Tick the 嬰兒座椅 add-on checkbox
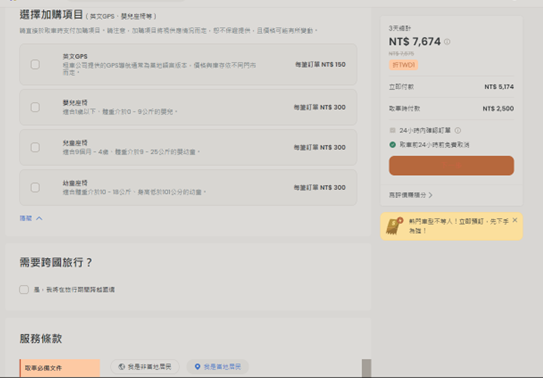The image size is (543, 378). tap(35, 107)
